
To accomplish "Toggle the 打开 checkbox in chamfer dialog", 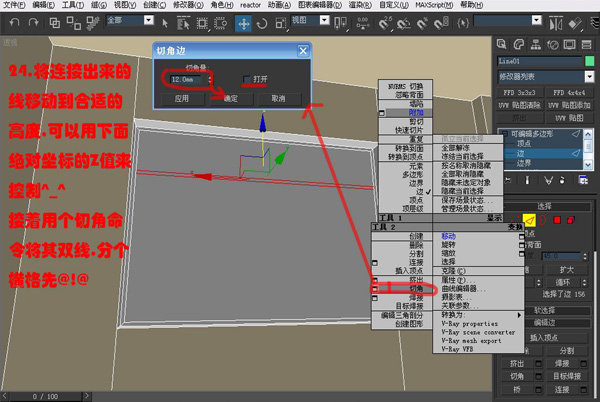I will [247, 79].
